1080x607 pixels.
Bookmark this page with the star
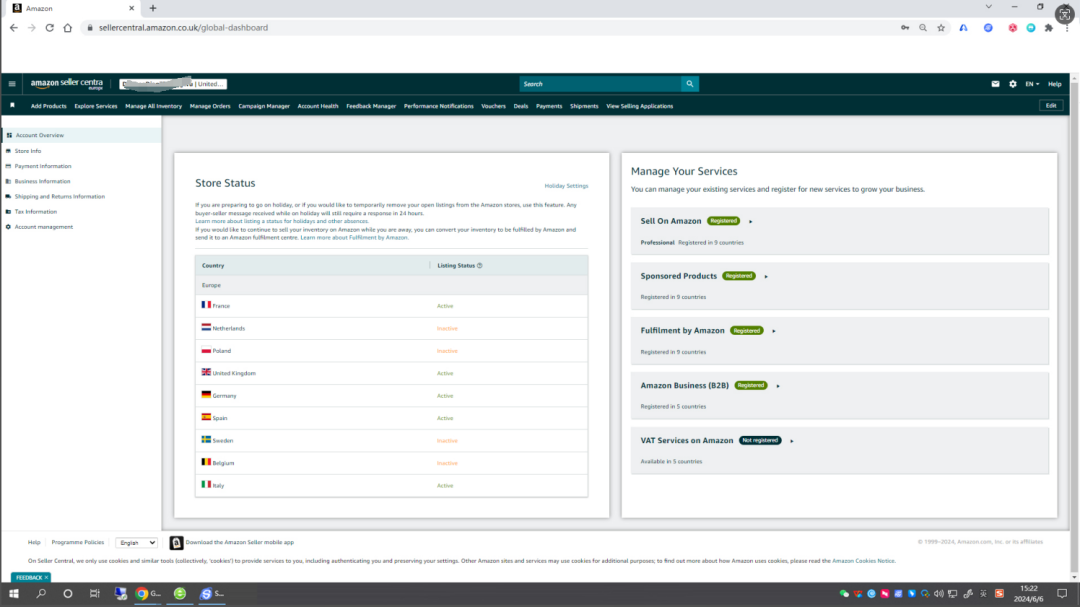(941, 28)
